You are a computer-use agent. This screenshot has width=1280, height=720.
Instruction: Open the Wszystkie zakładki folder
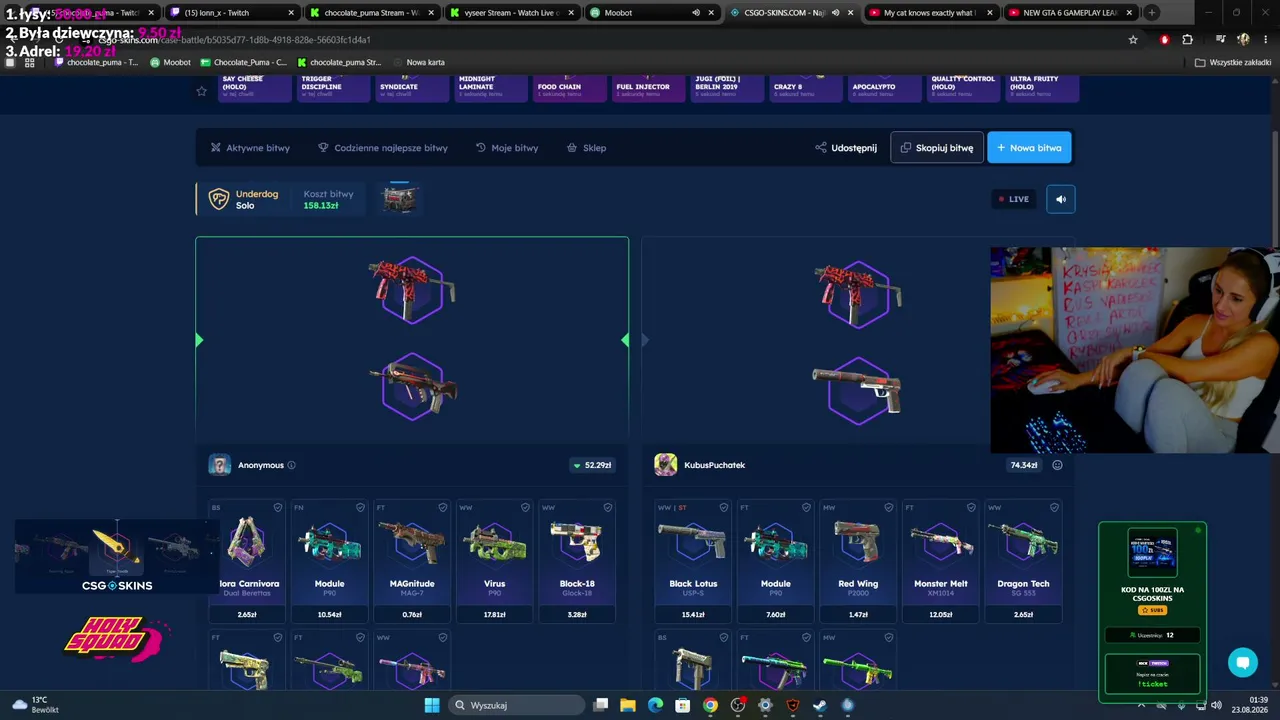coord(1233,62)
